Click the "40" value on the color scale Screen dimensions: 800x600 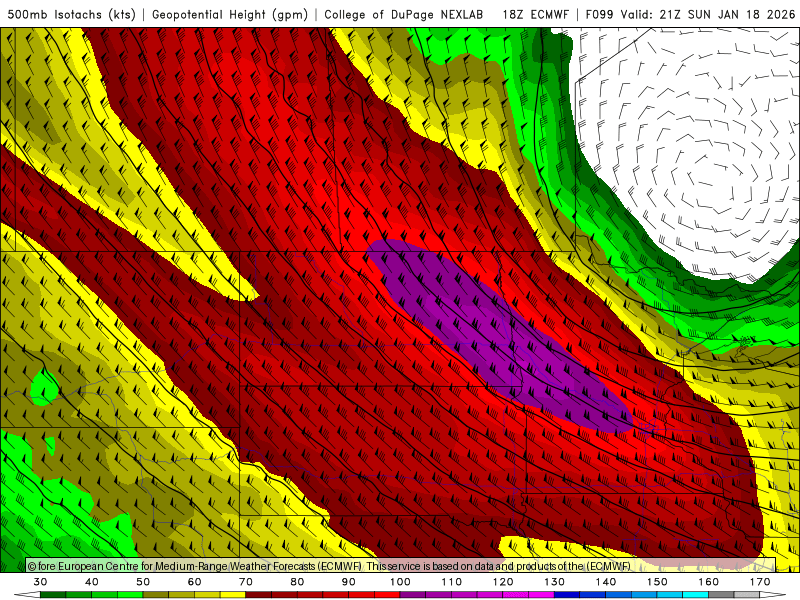click(x=91, y=582)
